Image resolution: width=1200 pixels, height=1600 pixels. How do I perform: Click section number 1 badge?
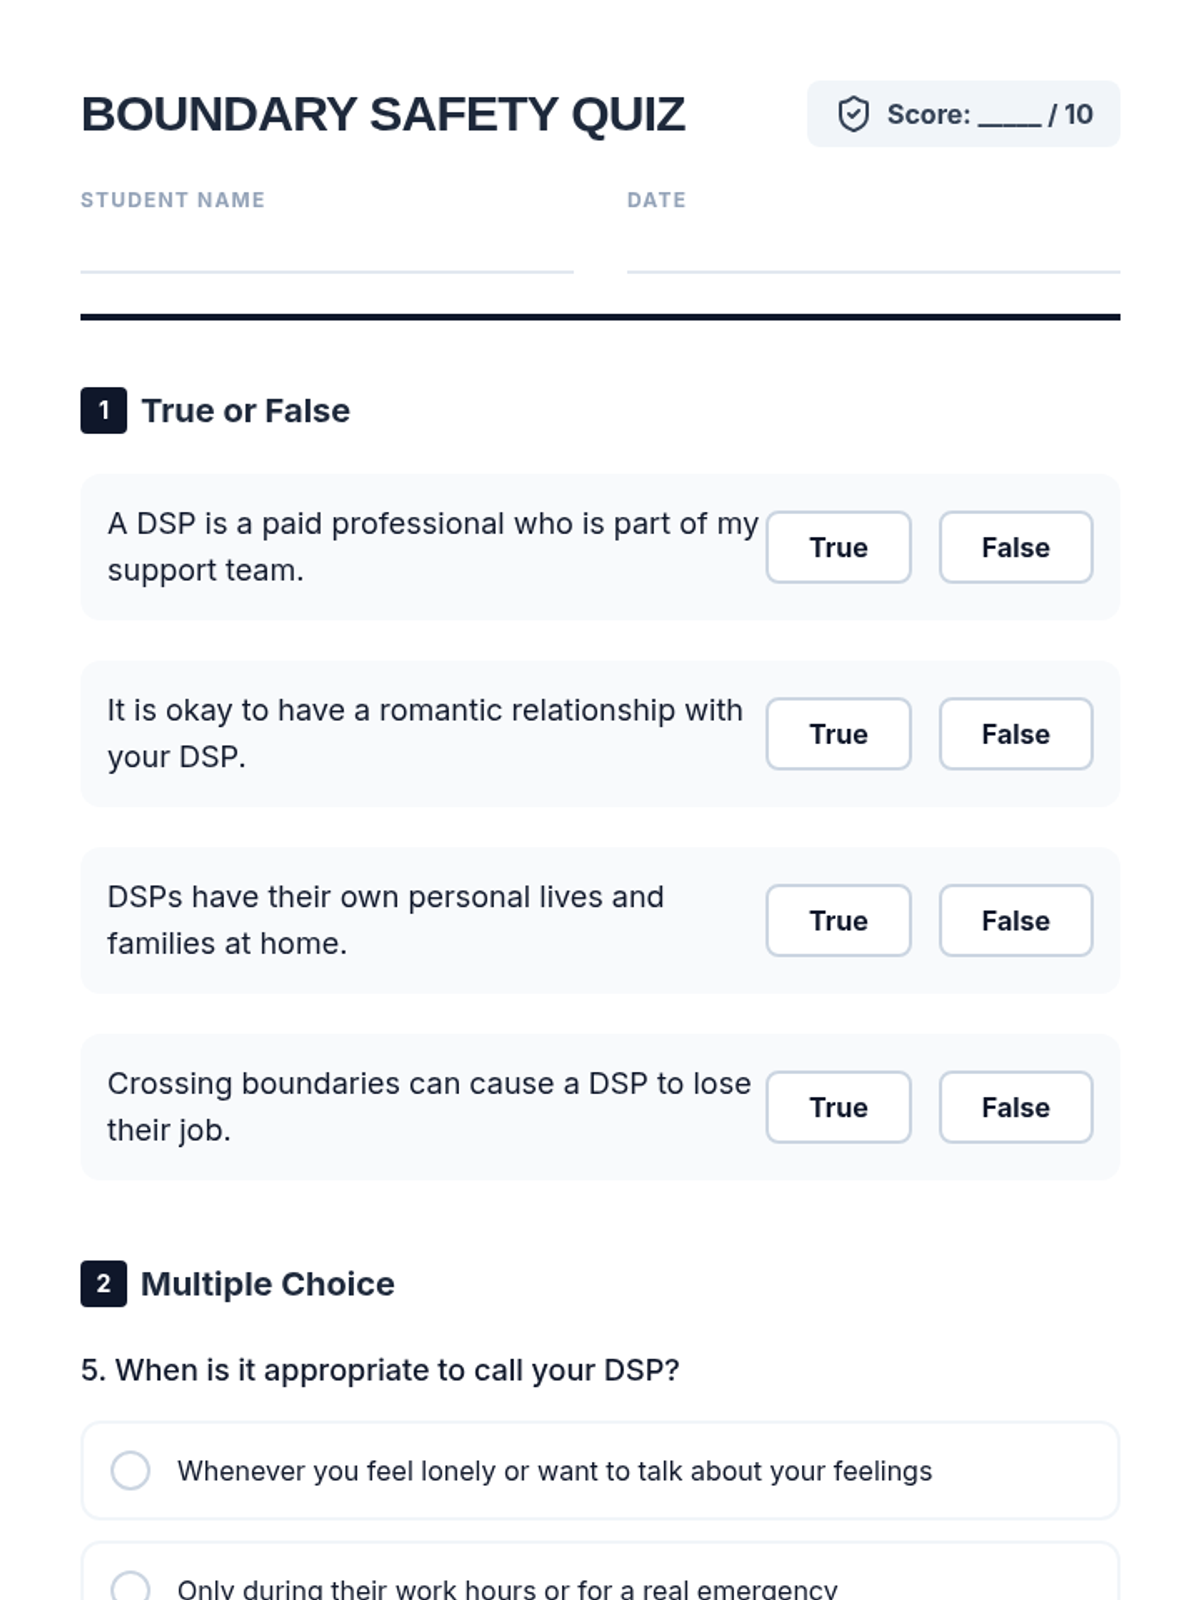(x=103, y=410)
